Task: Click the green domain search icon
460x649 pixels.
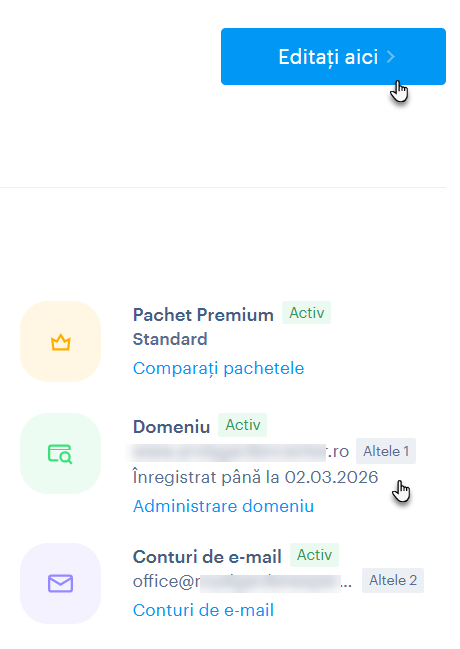Action: (60, 453)
